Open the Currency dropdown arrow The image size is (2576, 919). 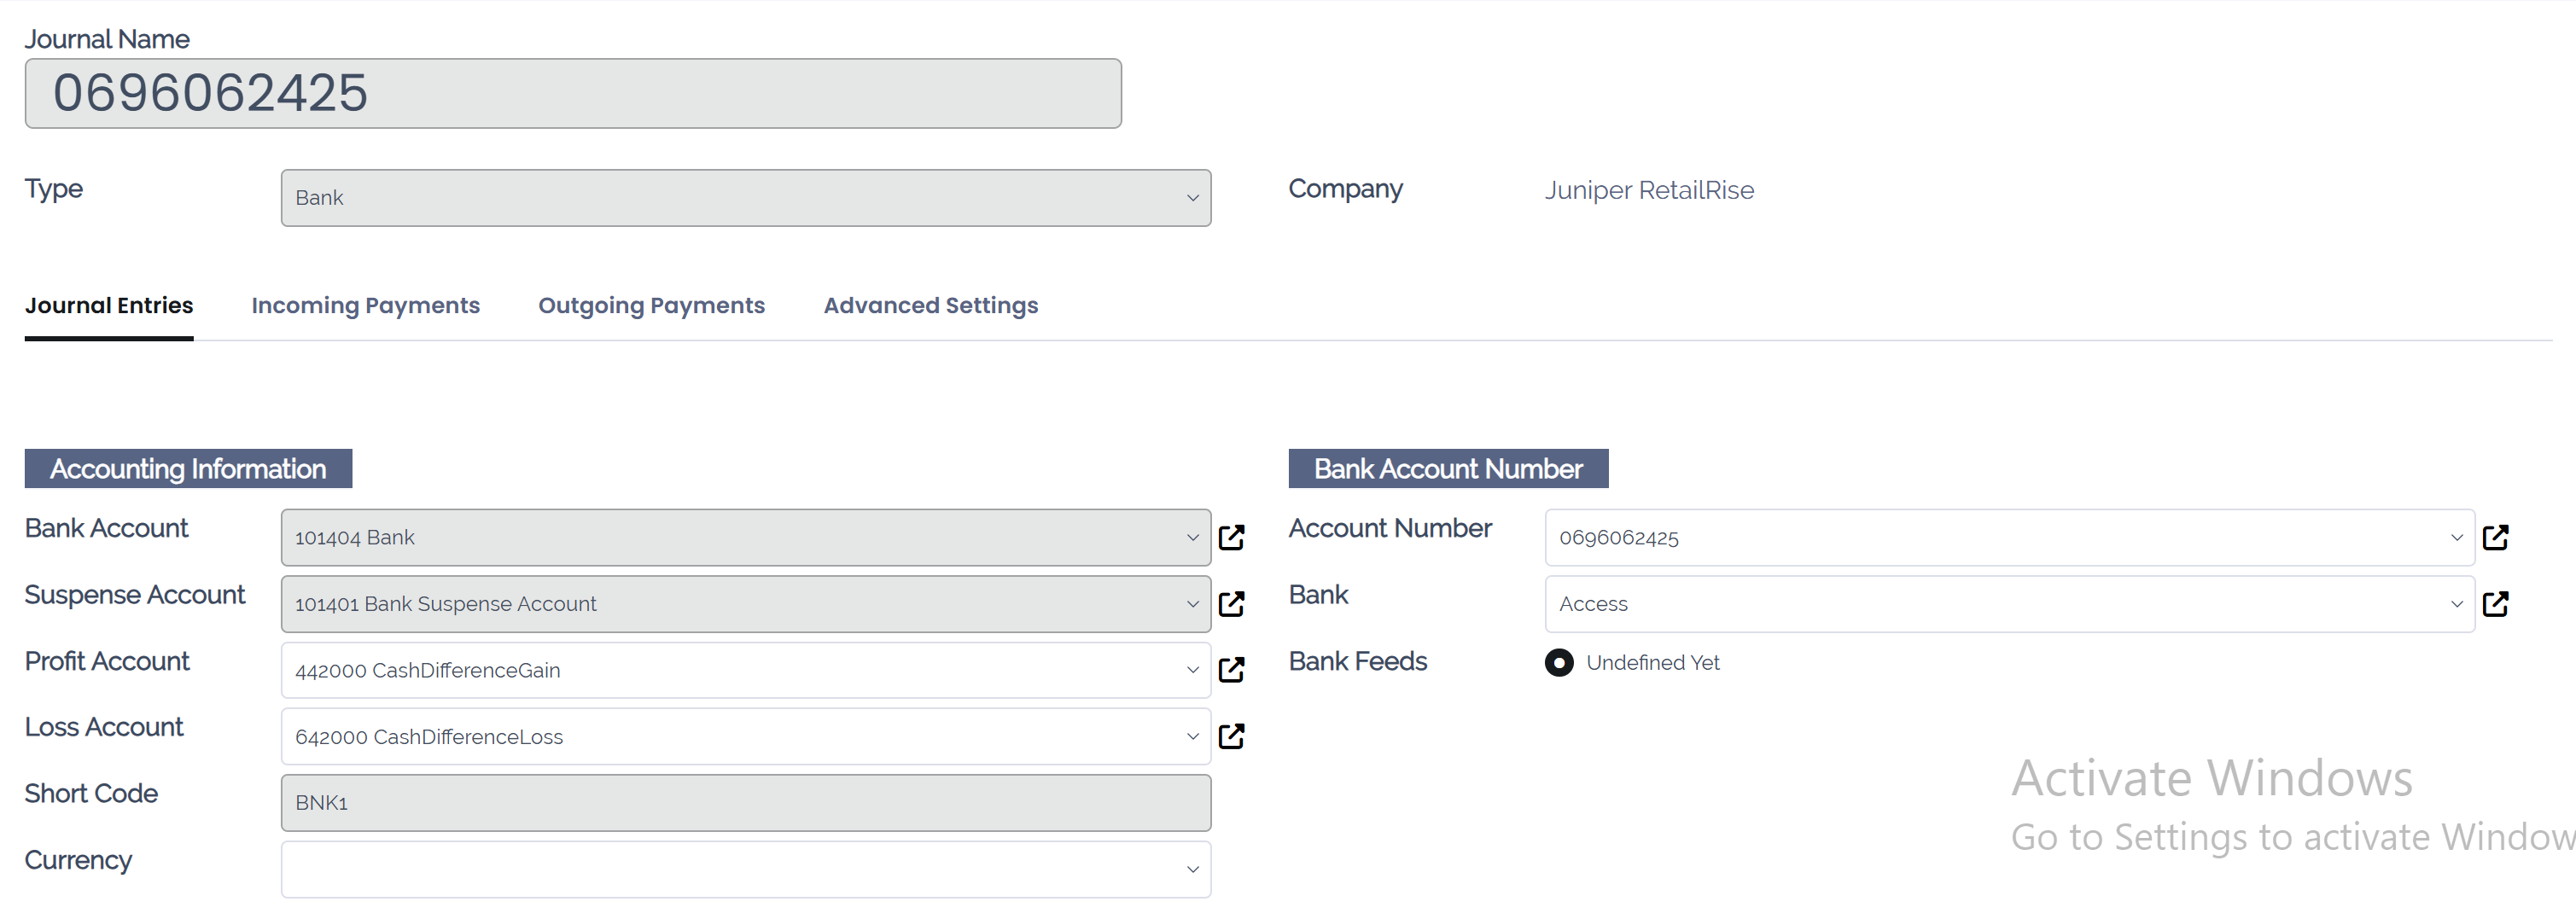pos(1192,869)
